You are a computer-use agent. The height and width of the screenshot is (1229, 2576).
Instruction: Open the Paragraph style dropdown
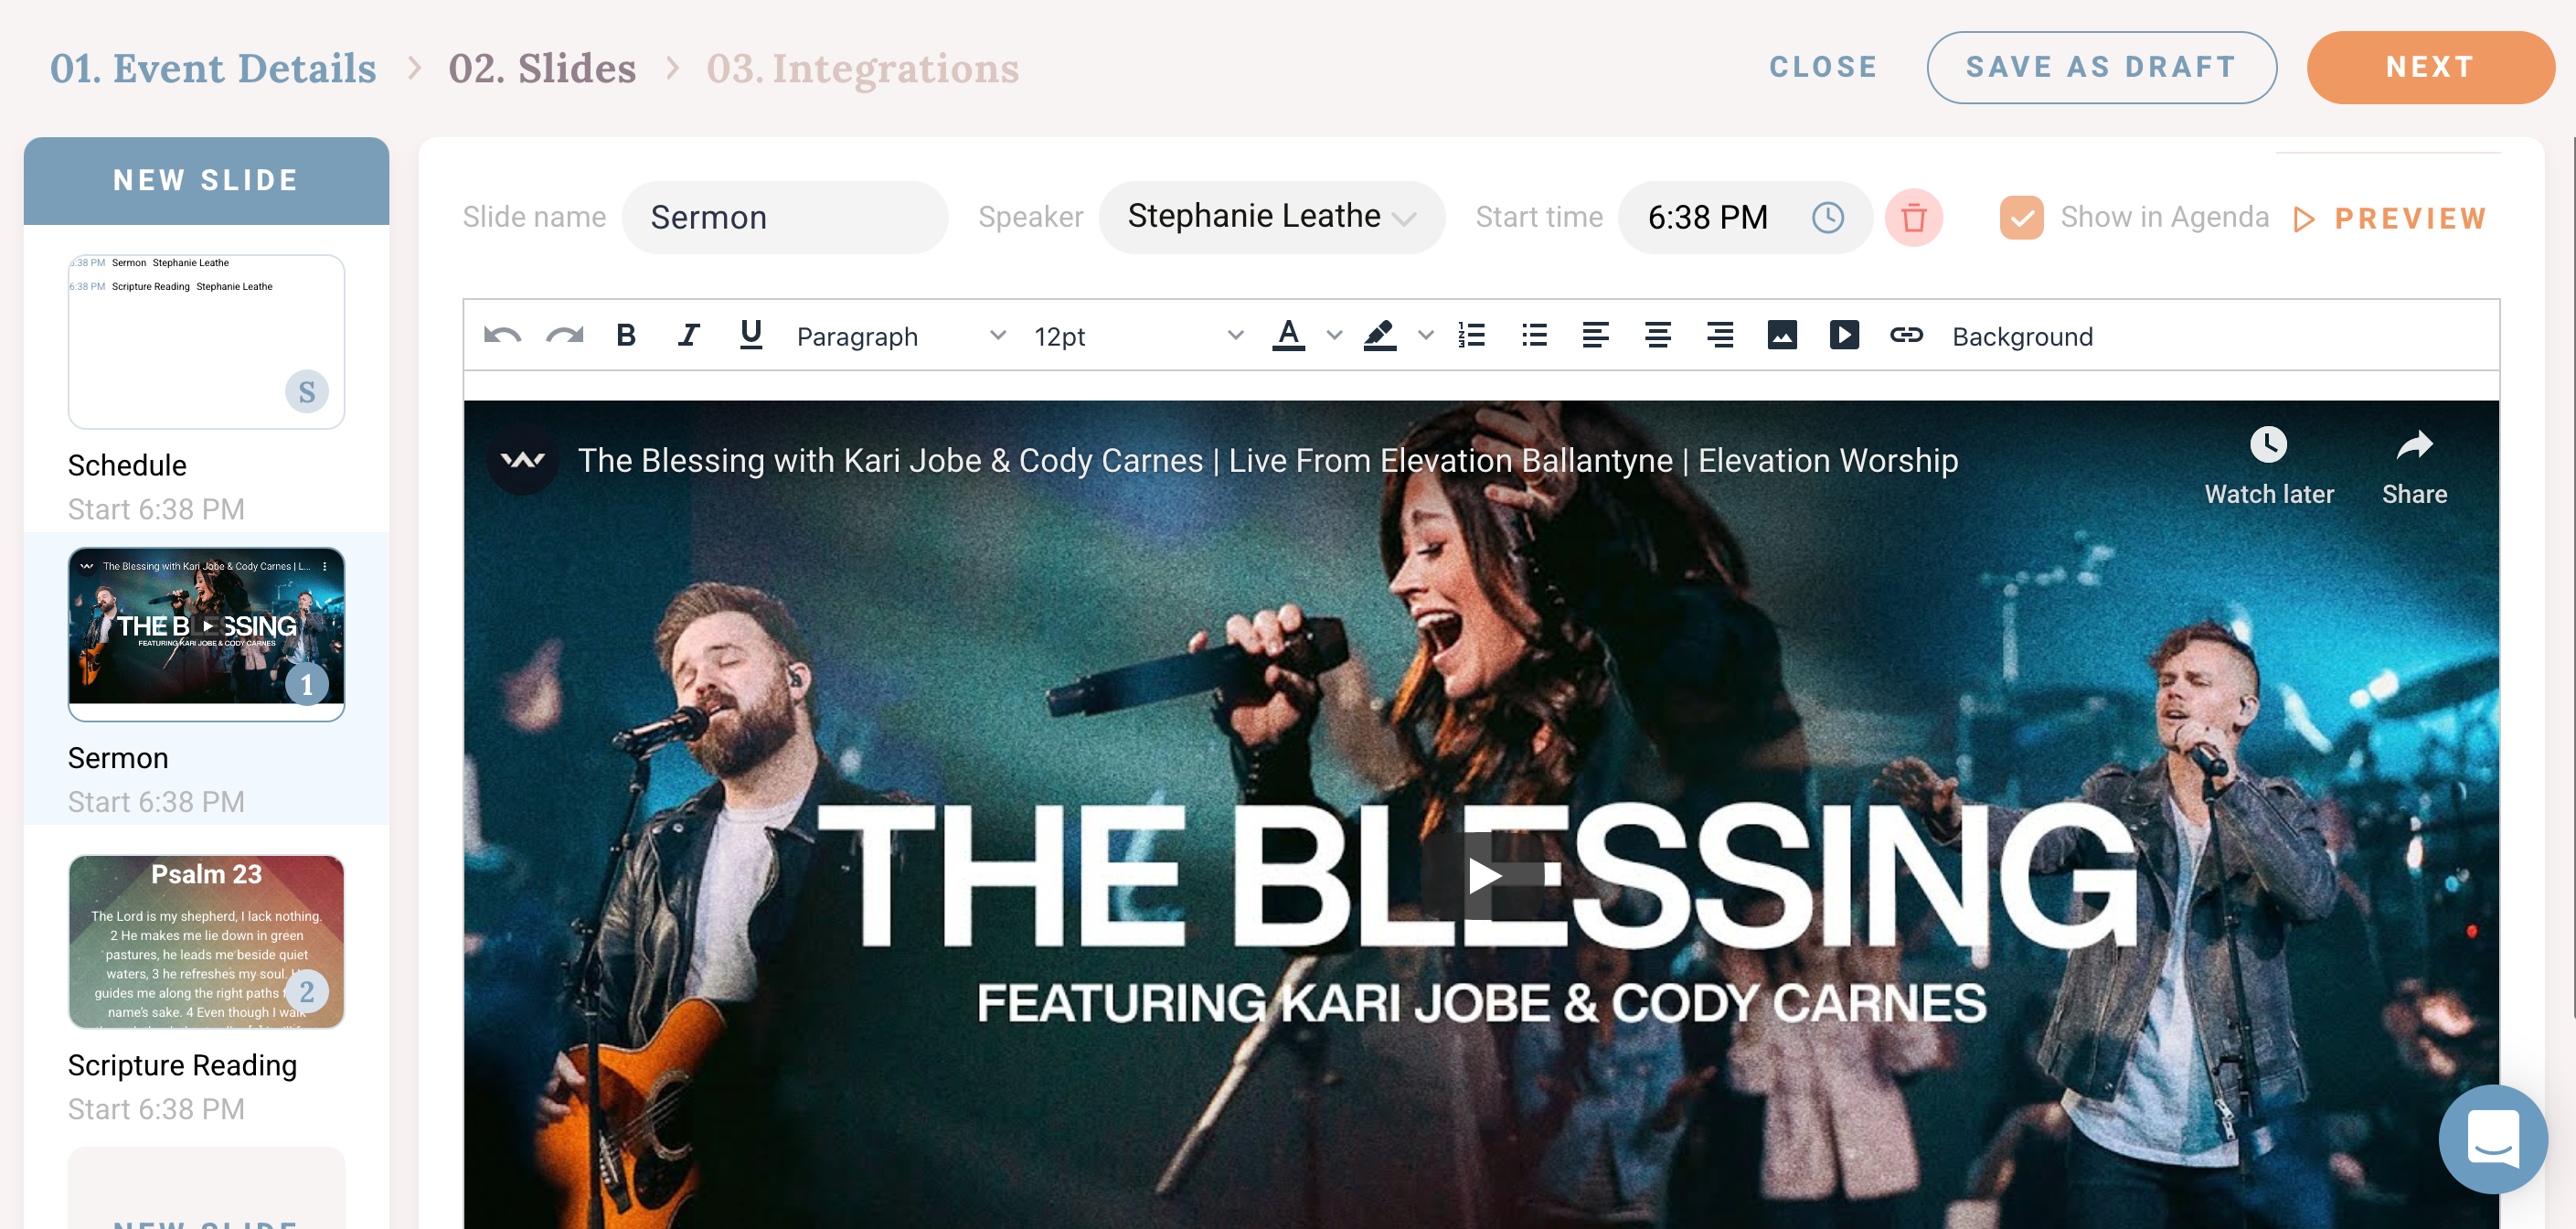[x=900, y=336]
